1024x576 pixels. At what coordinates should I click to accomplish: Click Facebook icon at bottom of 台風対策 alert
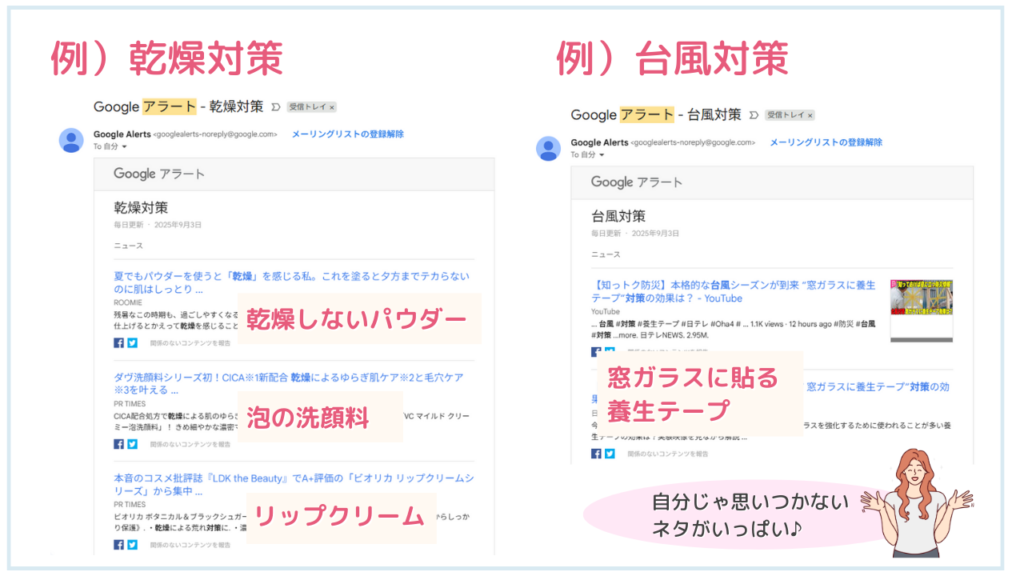596,453
